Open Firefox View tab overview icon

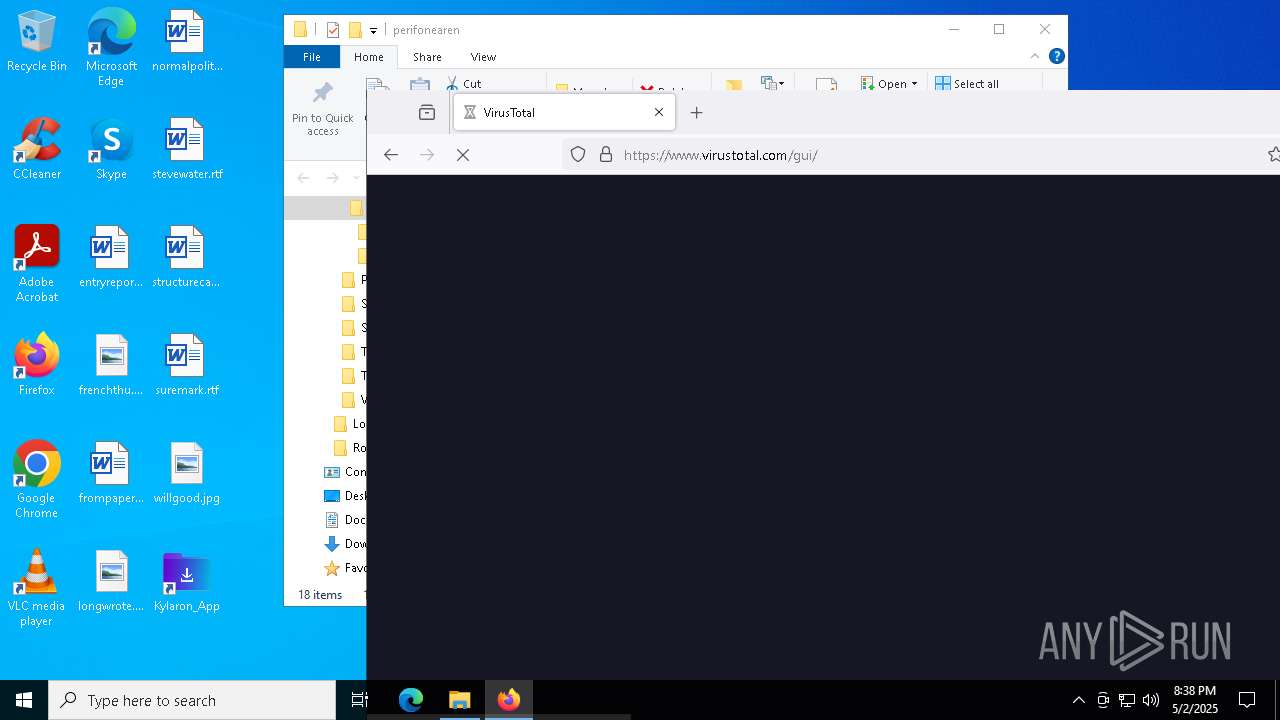pyautogui.click(x=427, y=113)
